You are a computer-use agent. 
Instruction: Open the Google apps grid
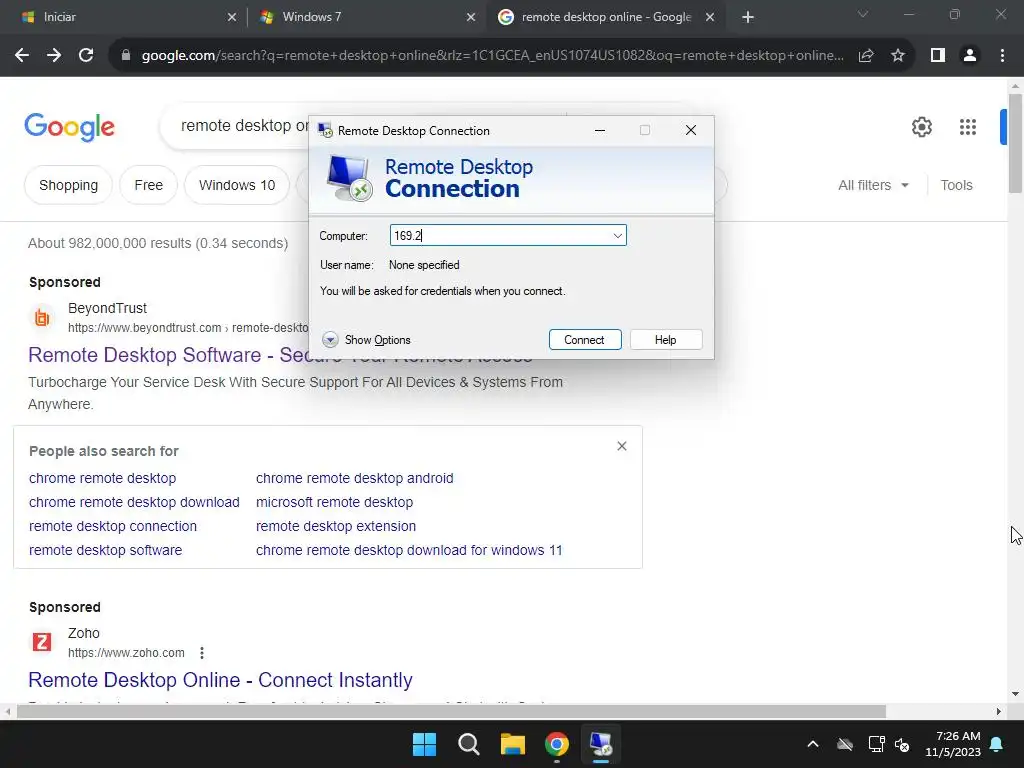click(x=967, y=127)
